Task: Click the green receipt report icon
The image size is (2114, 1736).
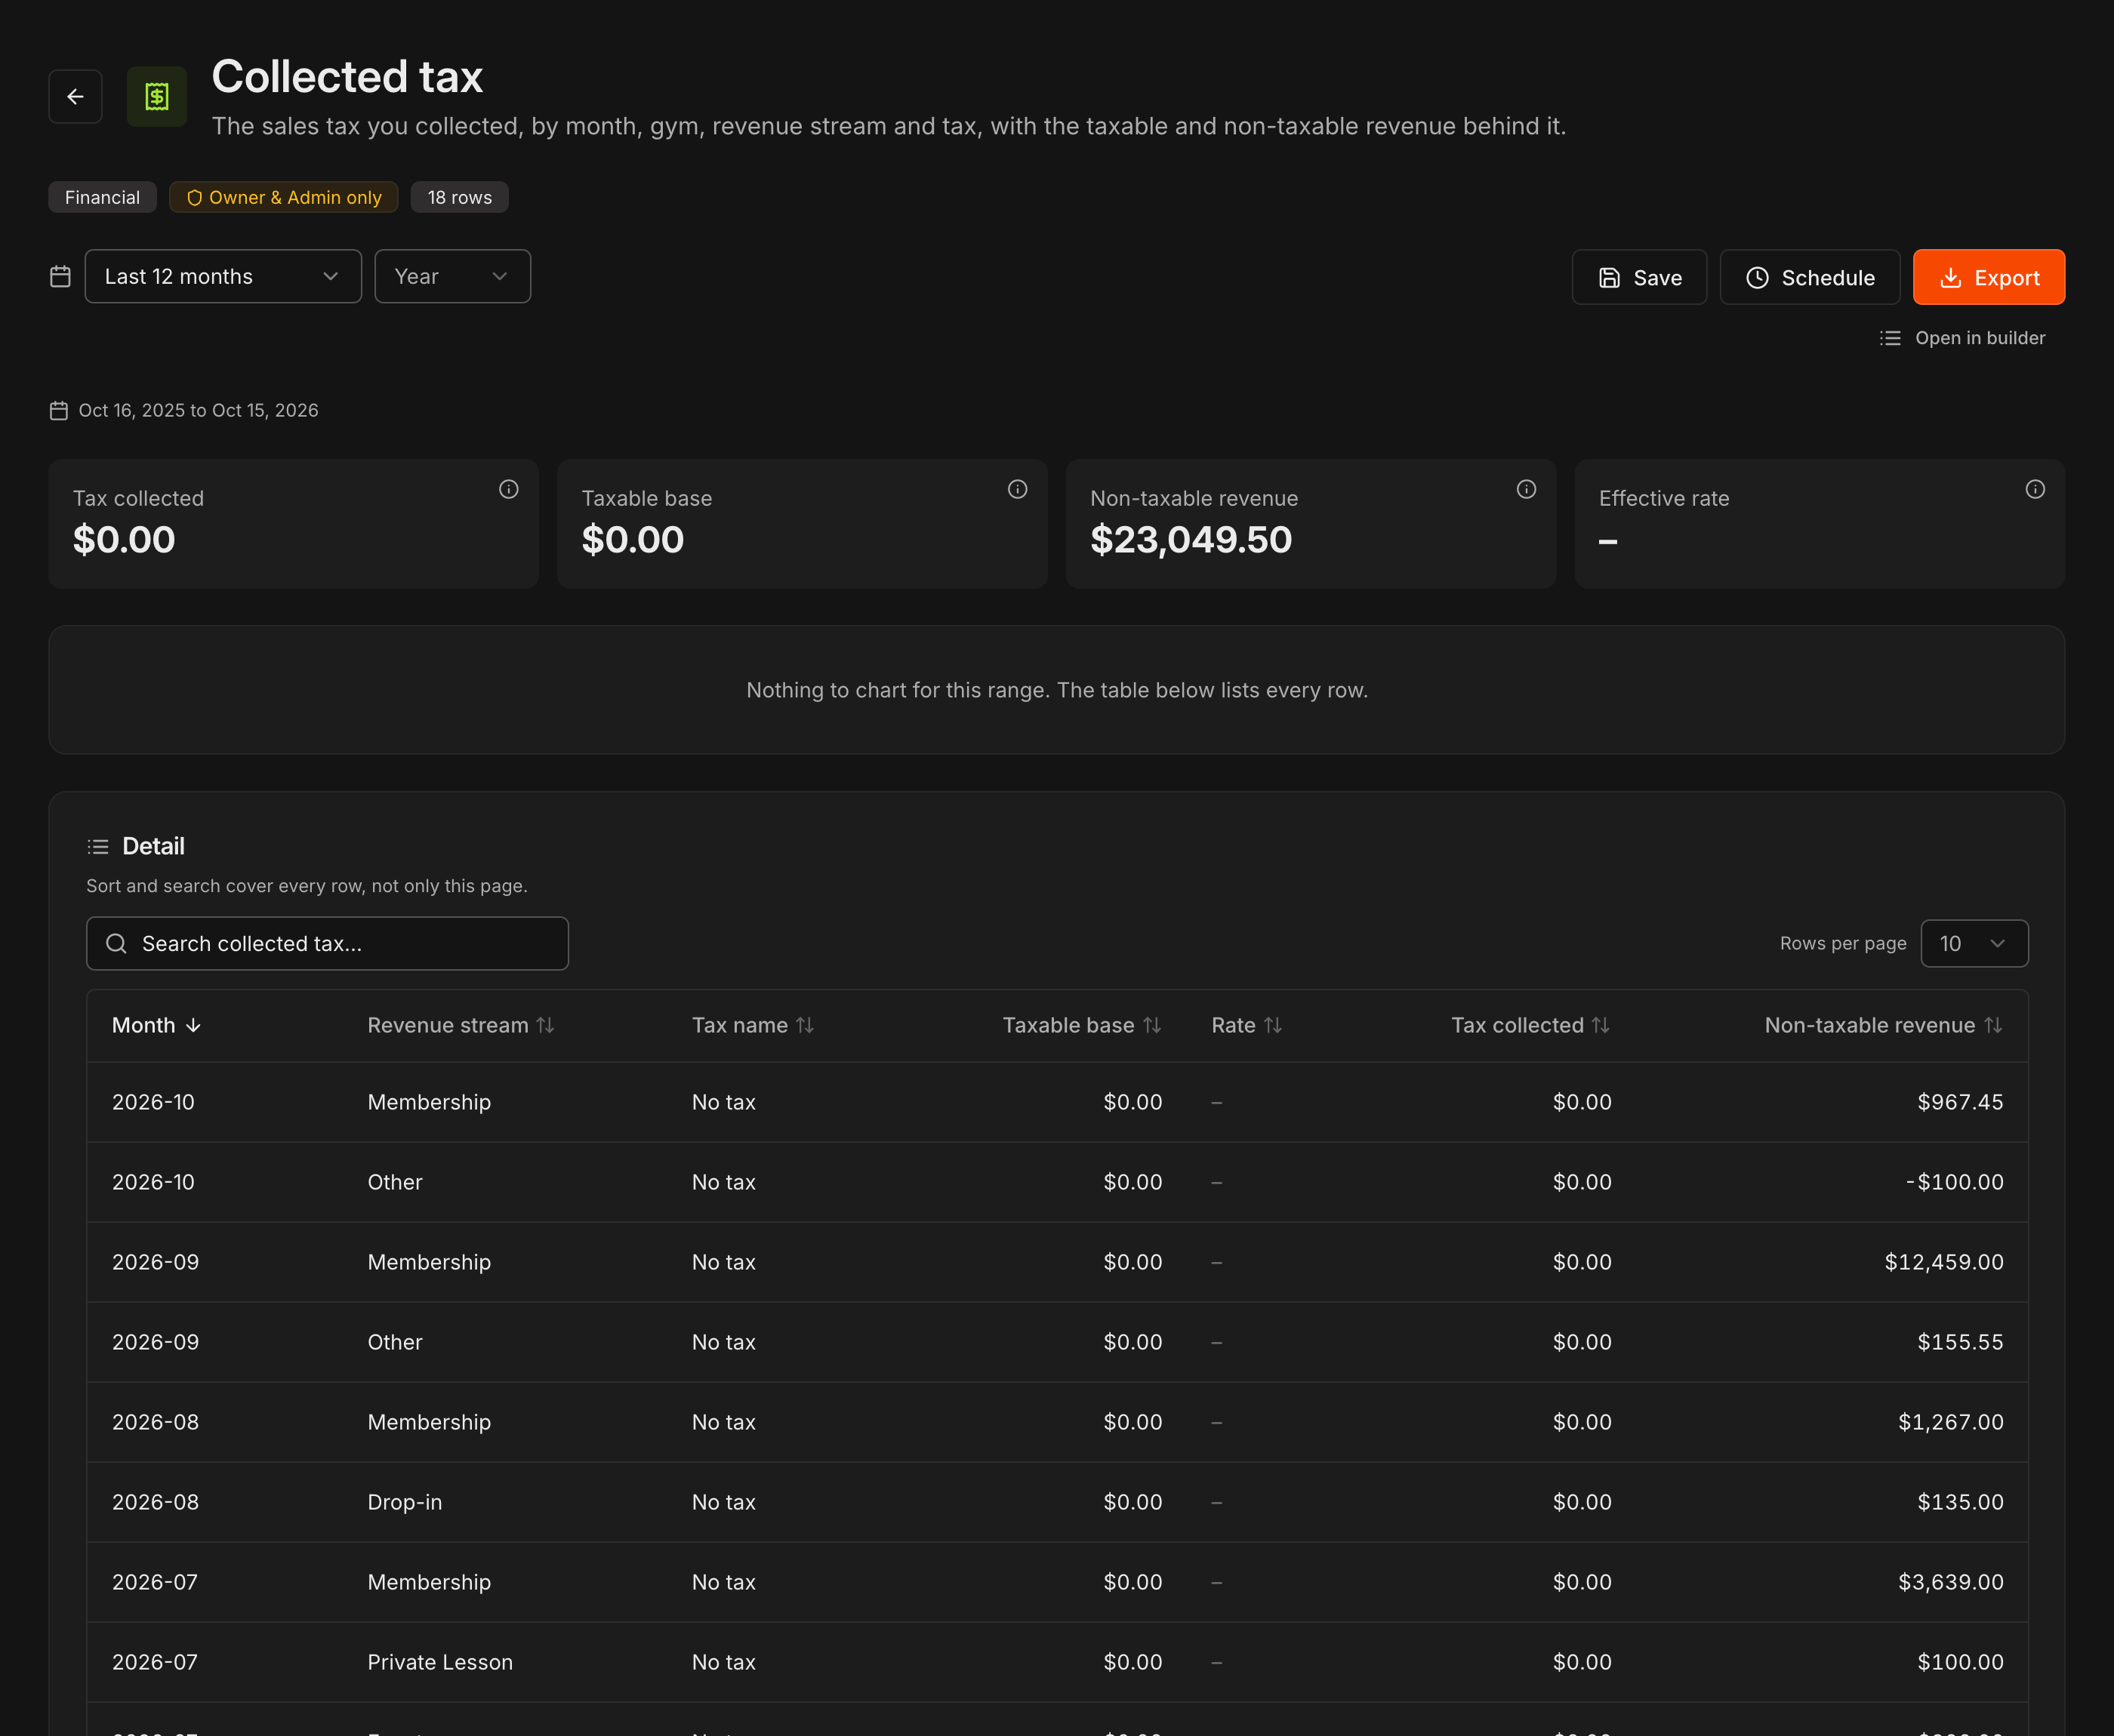Action: tap(157, 97)
